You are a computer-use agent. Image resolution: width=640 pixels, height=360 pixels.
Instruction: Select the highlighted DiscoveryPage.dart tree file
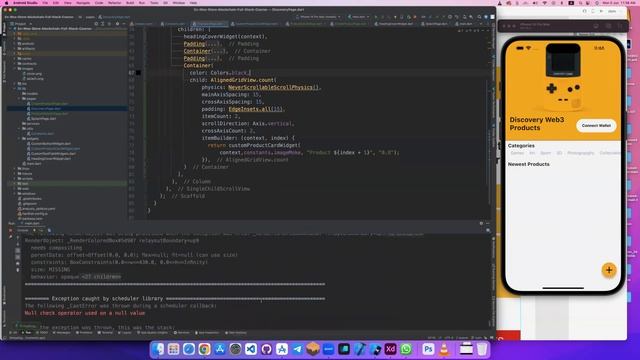pyautogui.click(x=46, y=109)
